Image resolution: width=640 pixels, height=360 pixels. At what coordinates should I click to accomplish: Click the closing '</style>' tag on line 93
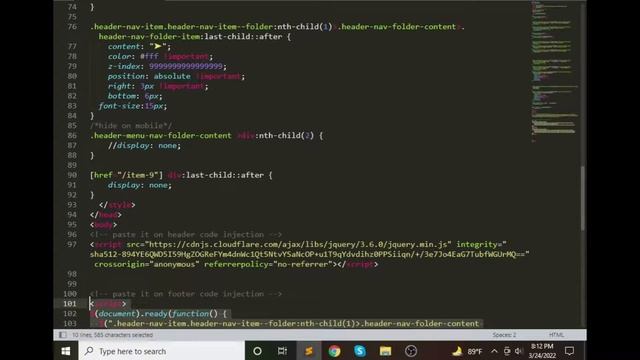[117, 205]
